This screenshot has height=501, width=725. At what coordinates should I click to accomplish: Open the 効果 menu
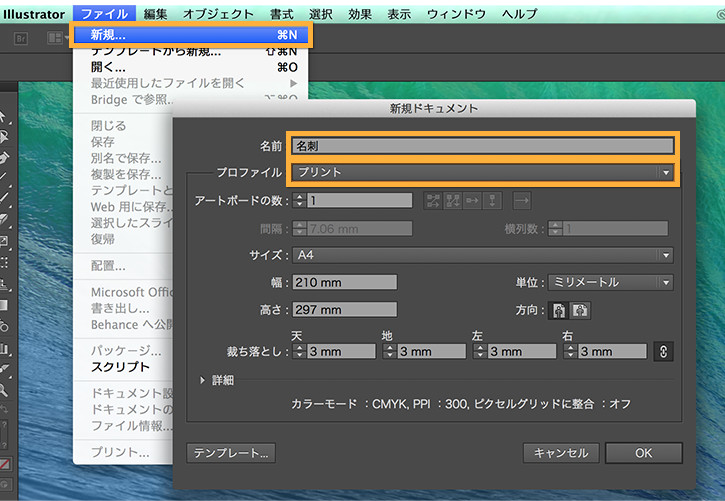[x=360, y=14]
